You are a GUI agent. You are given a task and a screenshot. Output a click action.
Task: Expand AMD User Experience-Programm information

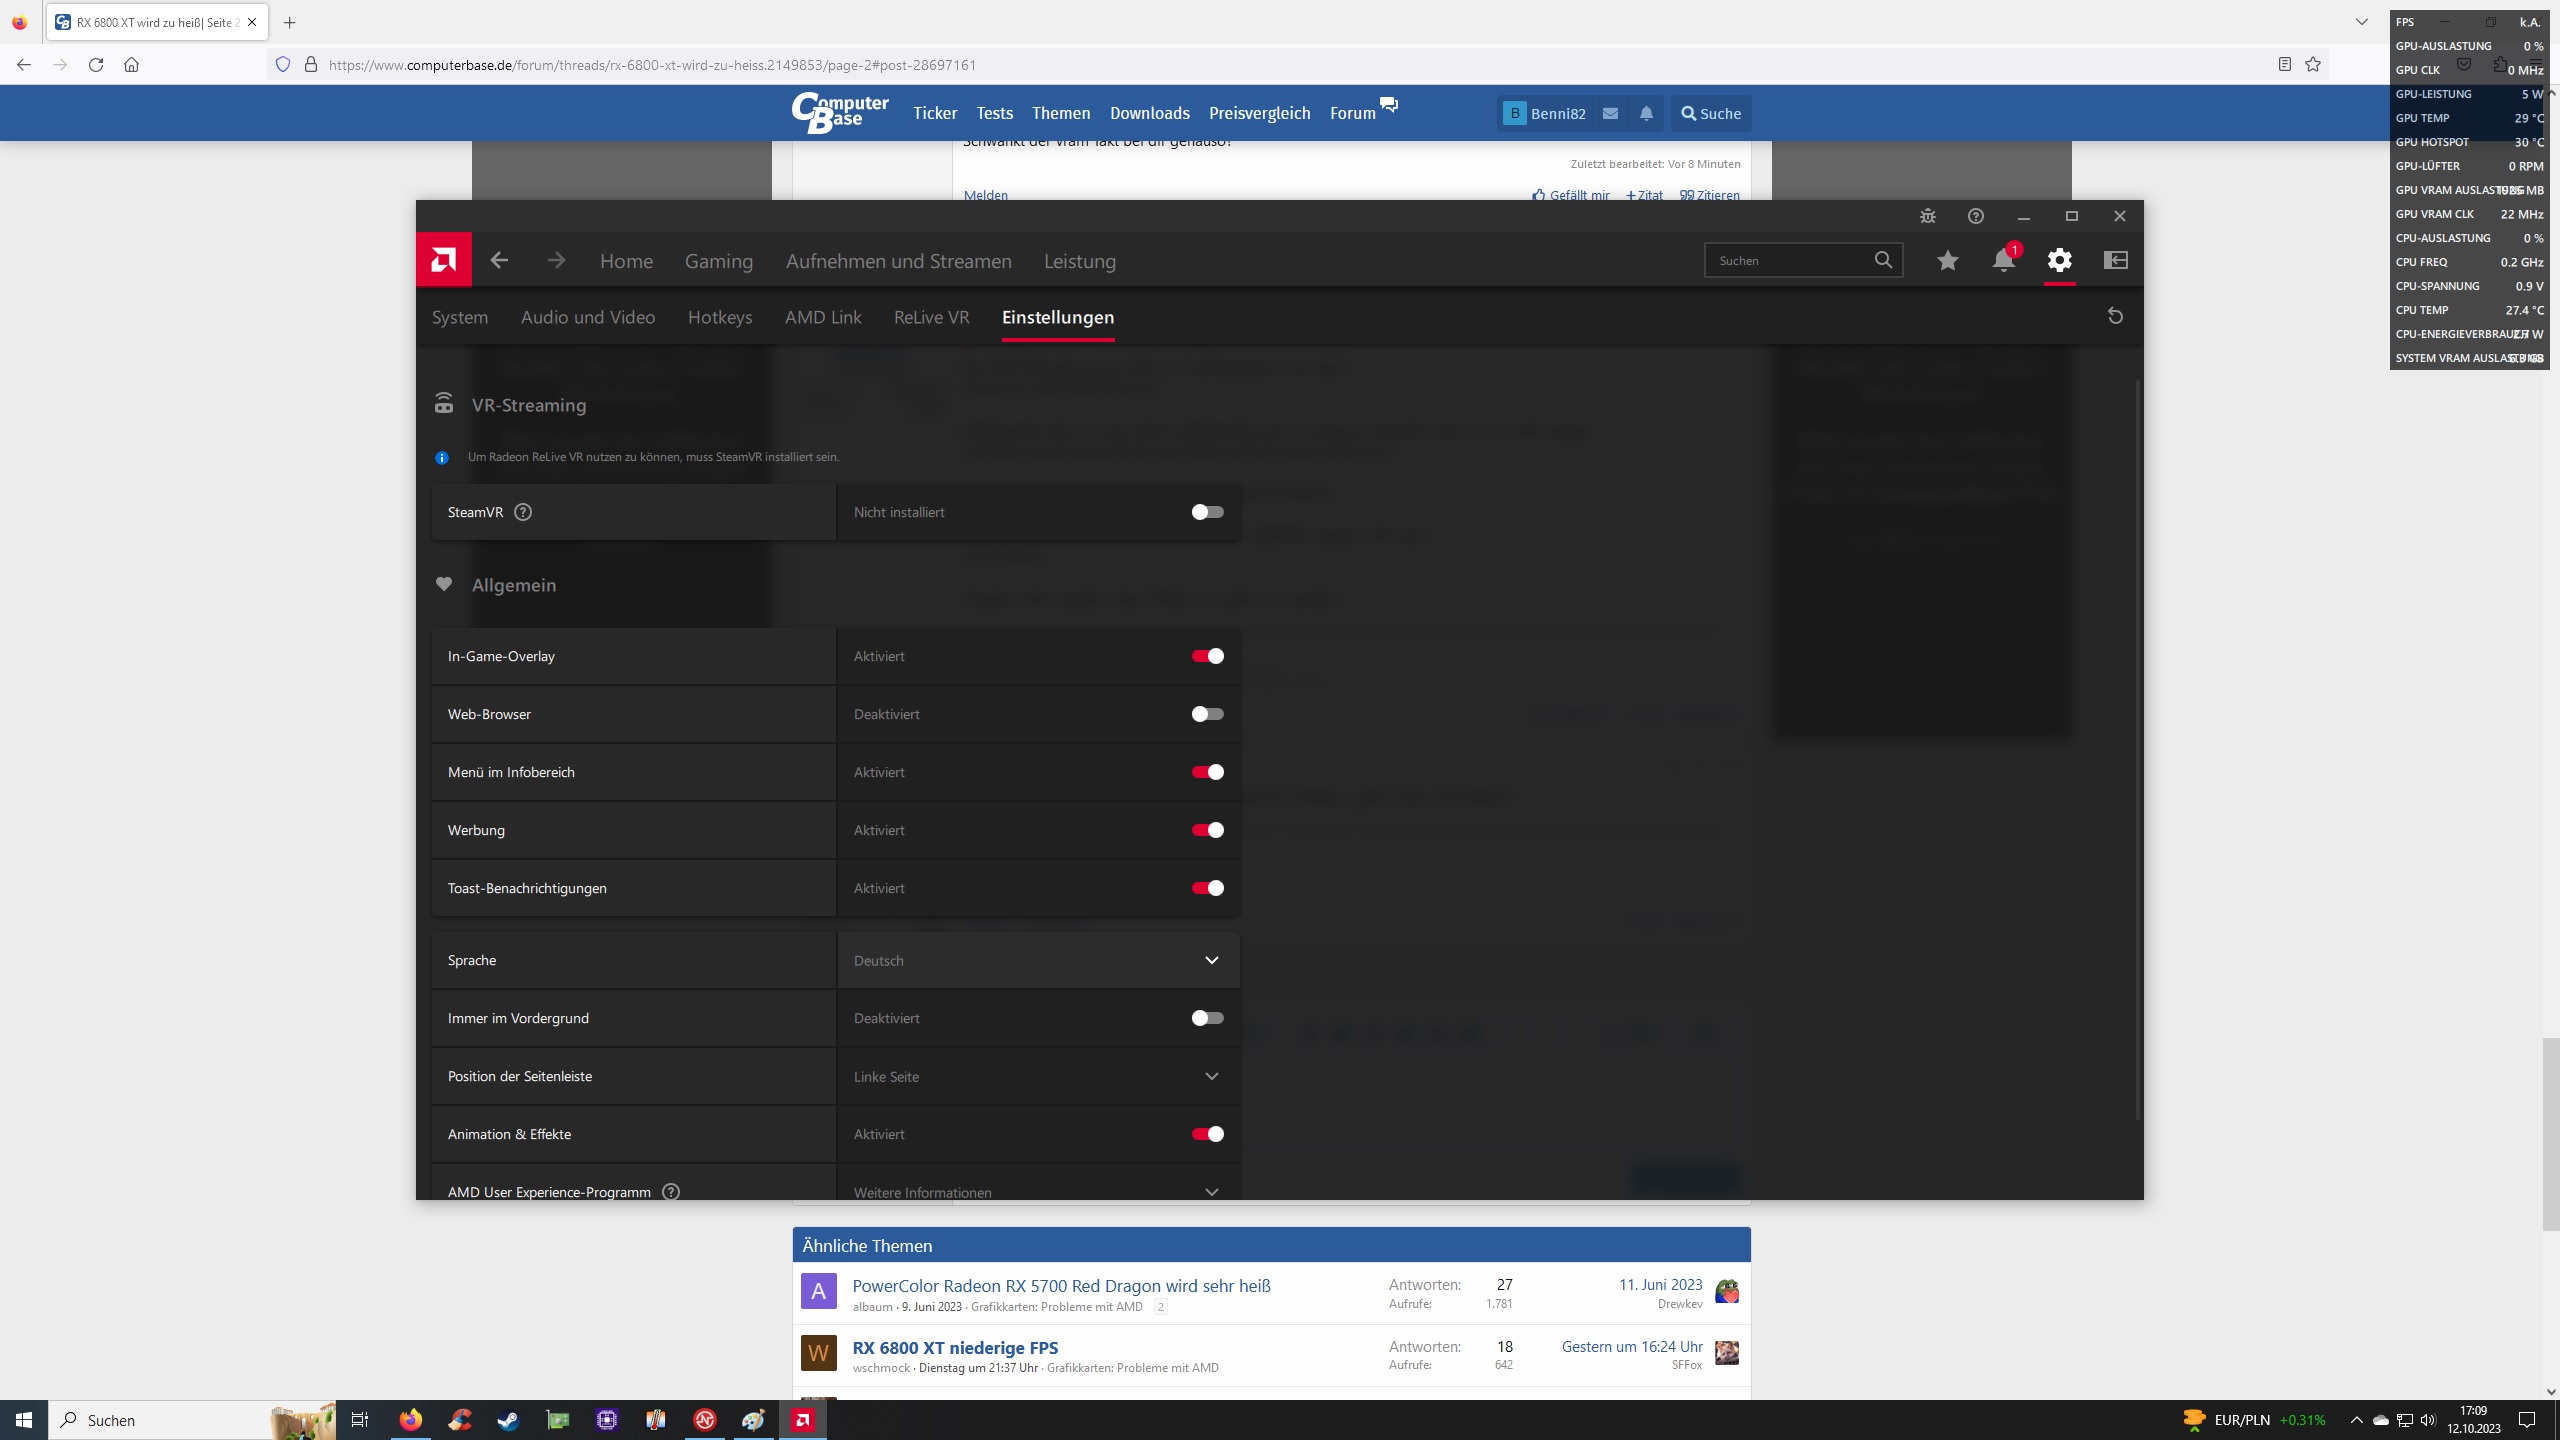click(x=1211, y=1191)
